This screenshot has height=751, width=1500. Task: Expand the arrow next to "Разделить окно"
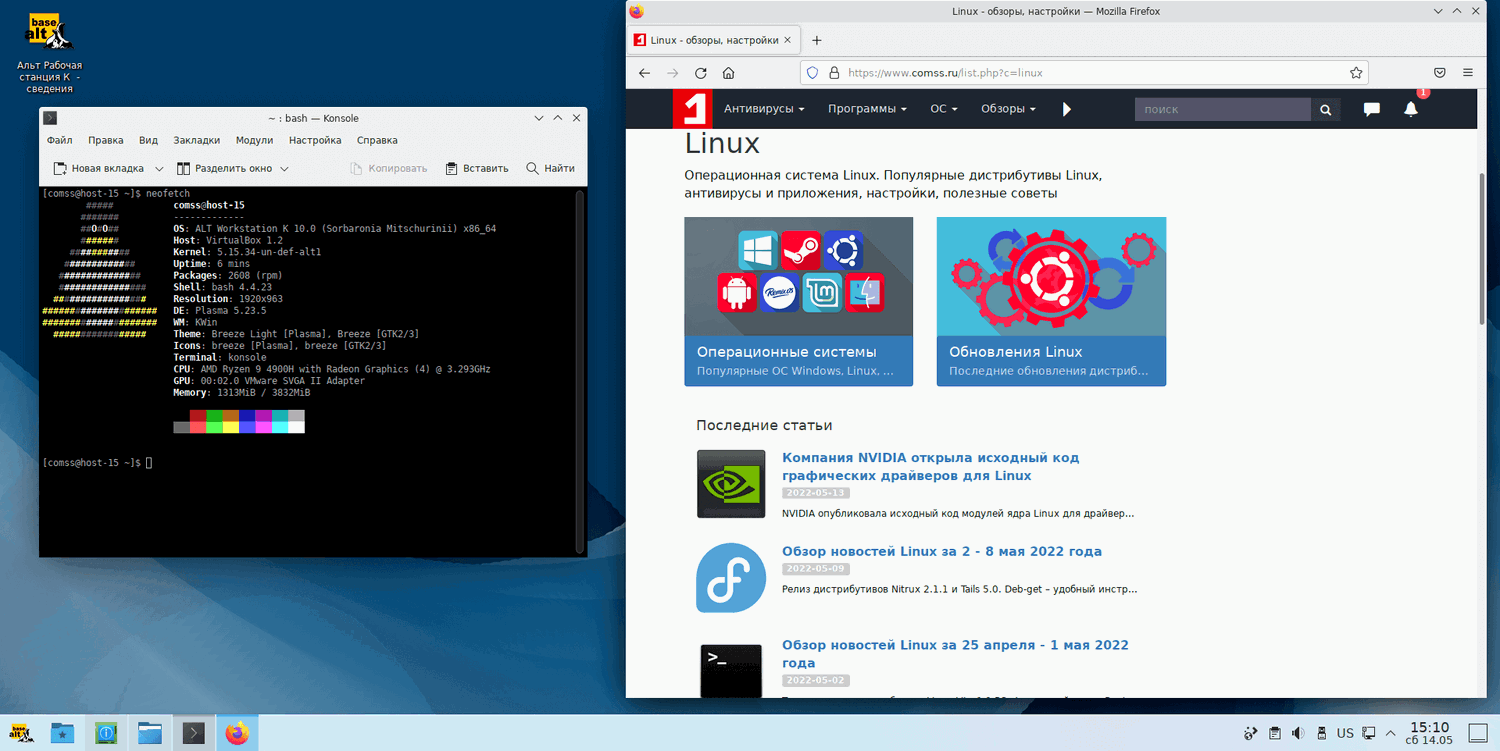pos(284,168)
